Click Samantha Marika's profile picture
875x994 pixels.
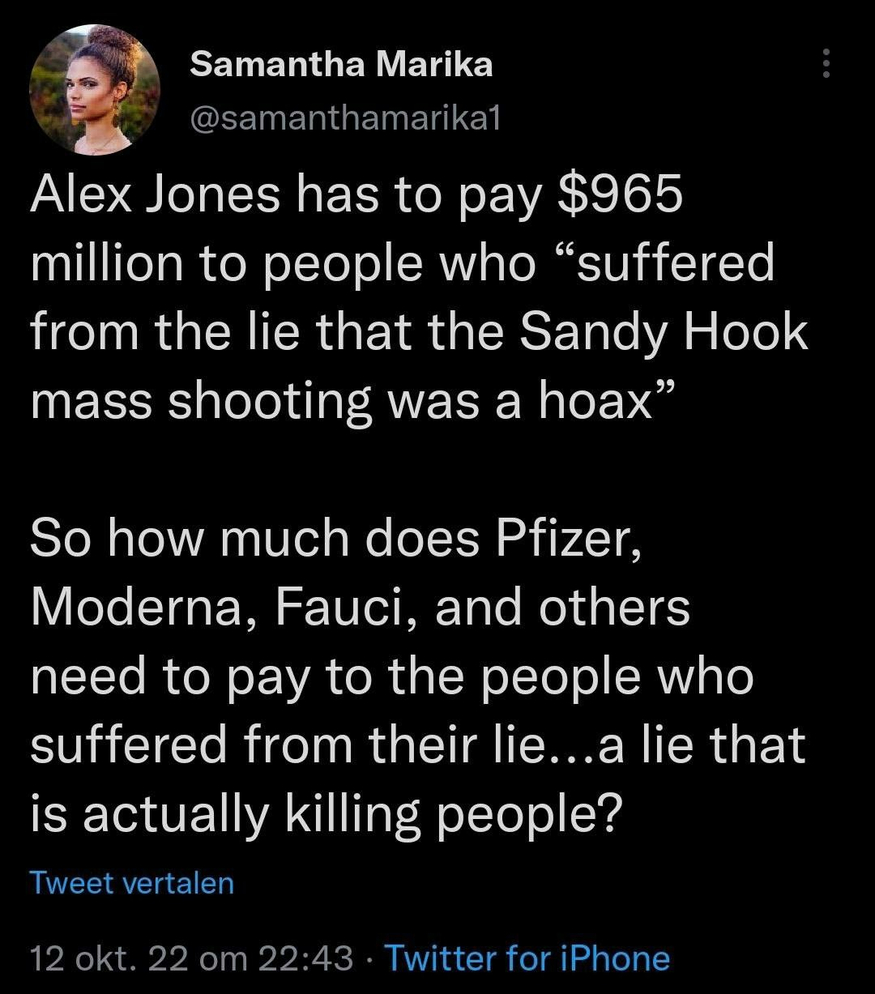coord(96,90)
